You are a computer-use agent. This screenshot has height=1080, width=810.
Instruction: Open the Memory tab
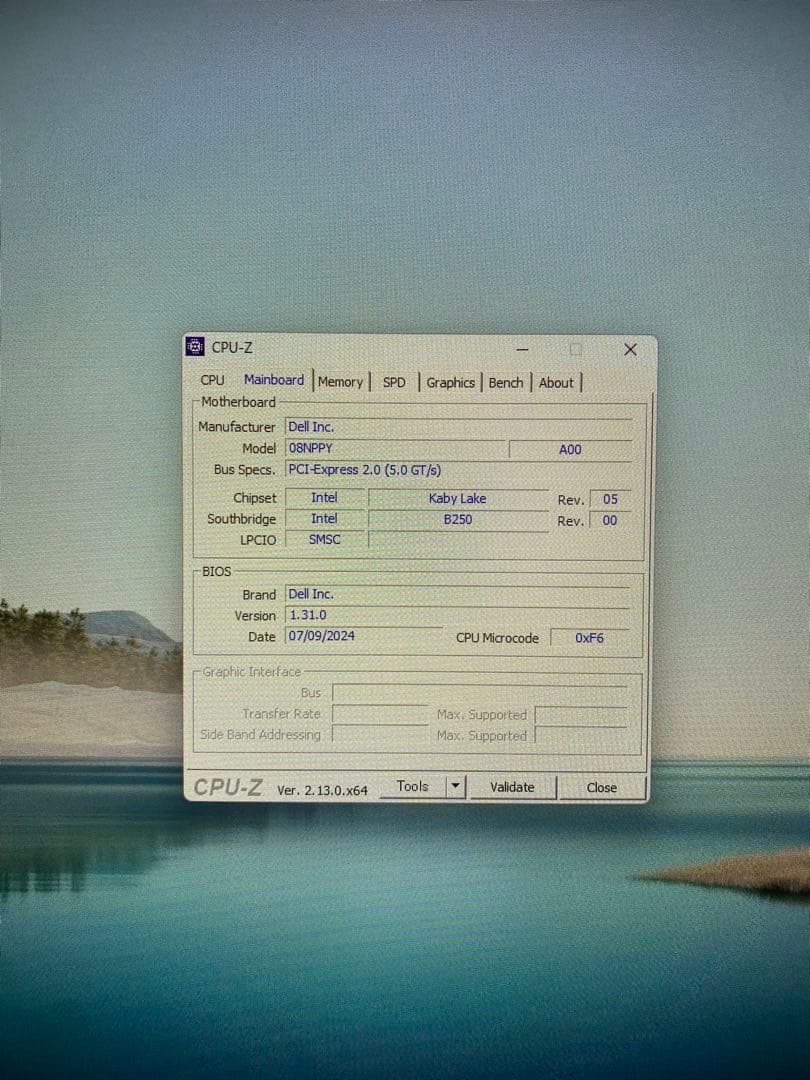pyautogui.click(x=341, y=382)
